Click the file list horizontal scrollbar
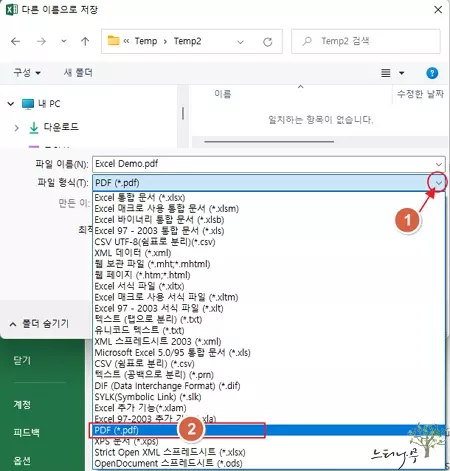 tap(269, 142)
